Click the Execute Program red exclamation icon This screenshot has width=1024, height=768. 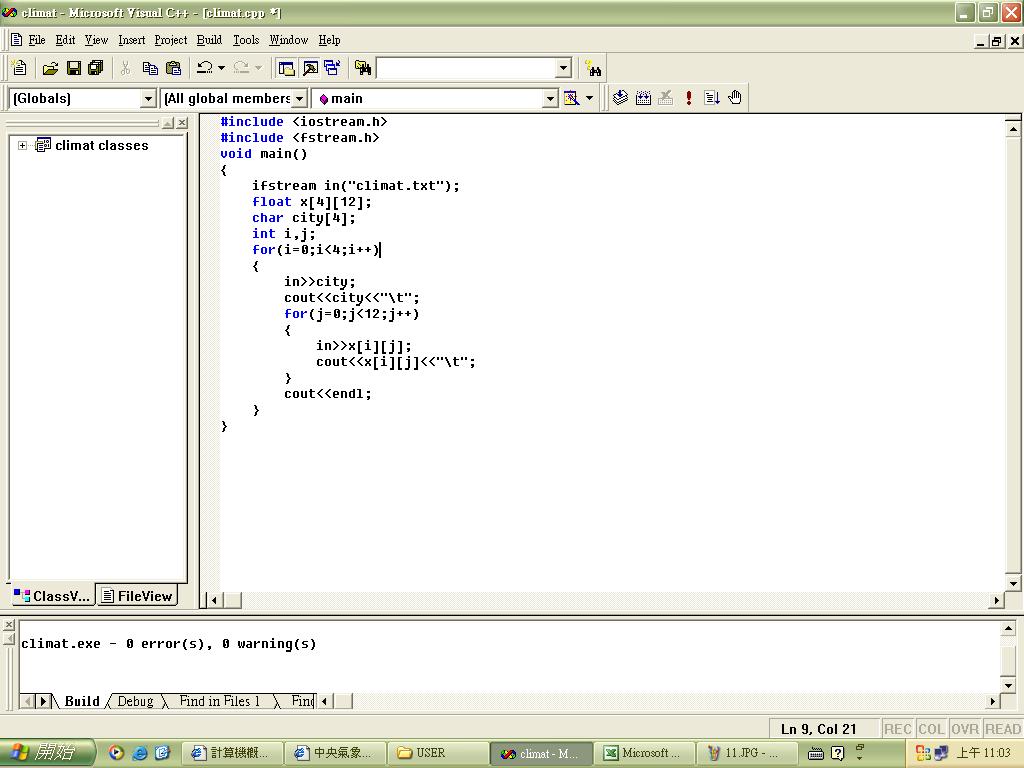pyautogui.click(x=689, y=98)
